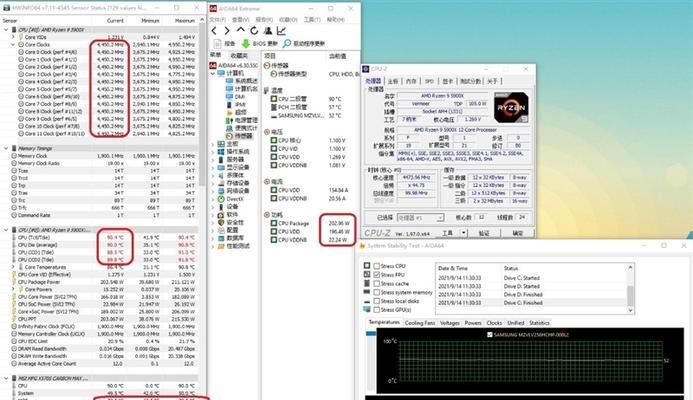Select the 传感器 sensor item in AIDA64 tree
This screenshot has height=400, width=693.
click(x=239, y=136)
